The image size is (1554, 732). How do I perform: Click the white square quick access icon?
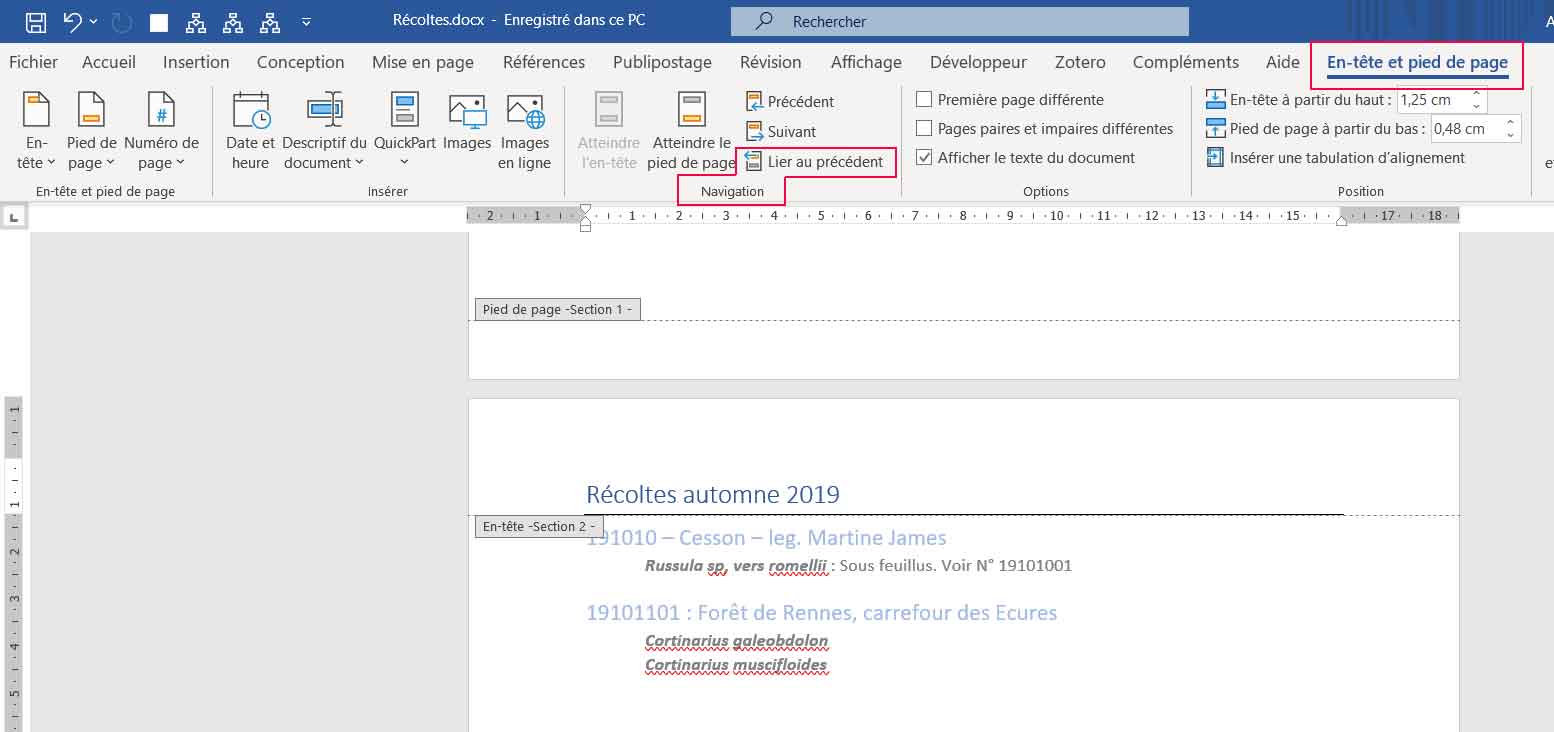(158, 22)
